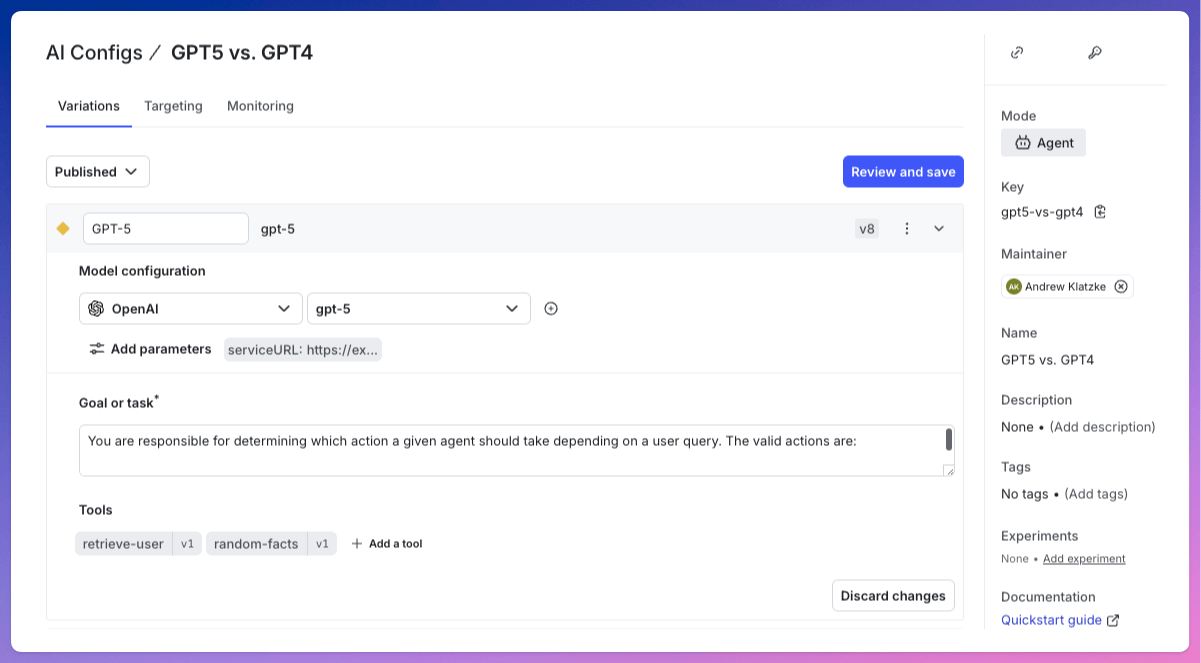Click the Review and save button
Screen dimensions: 1201x663
click(x=903, y=172)
